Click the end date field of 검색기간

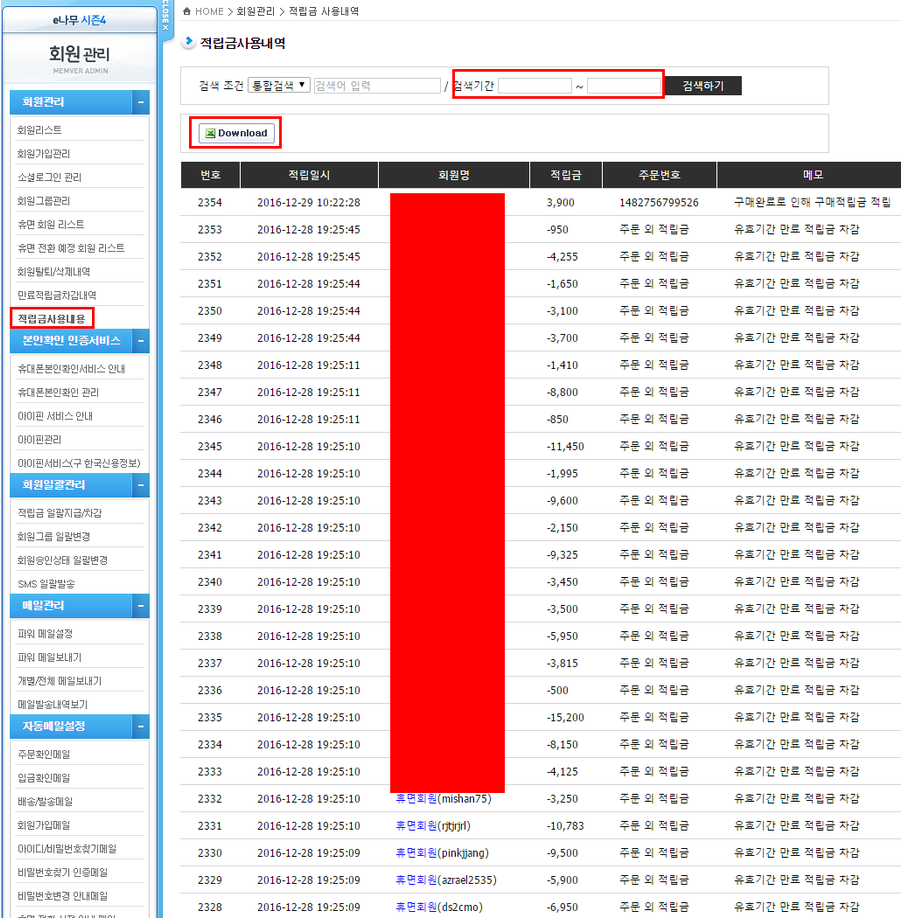pyautogui.click(x=624, y=87)
